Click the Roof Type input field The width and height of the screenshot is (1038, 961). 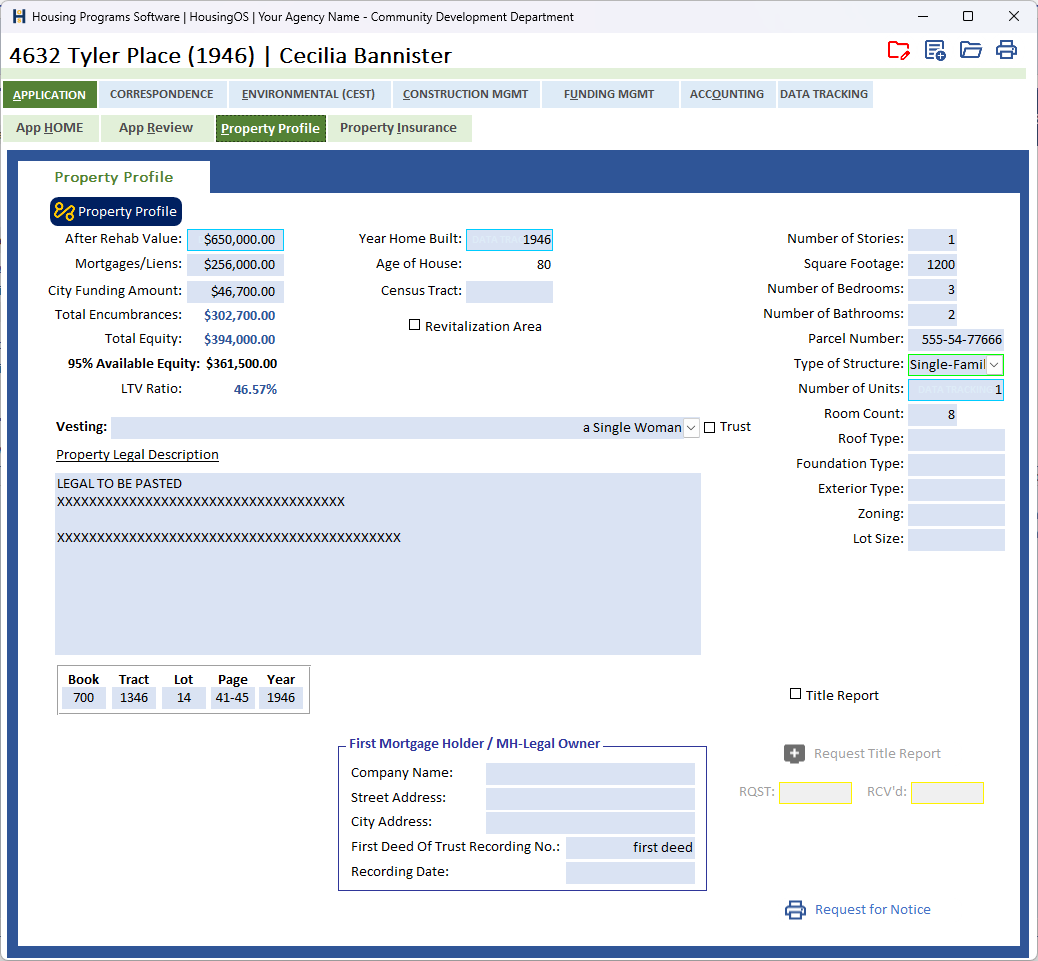click(x=956, y=439)
